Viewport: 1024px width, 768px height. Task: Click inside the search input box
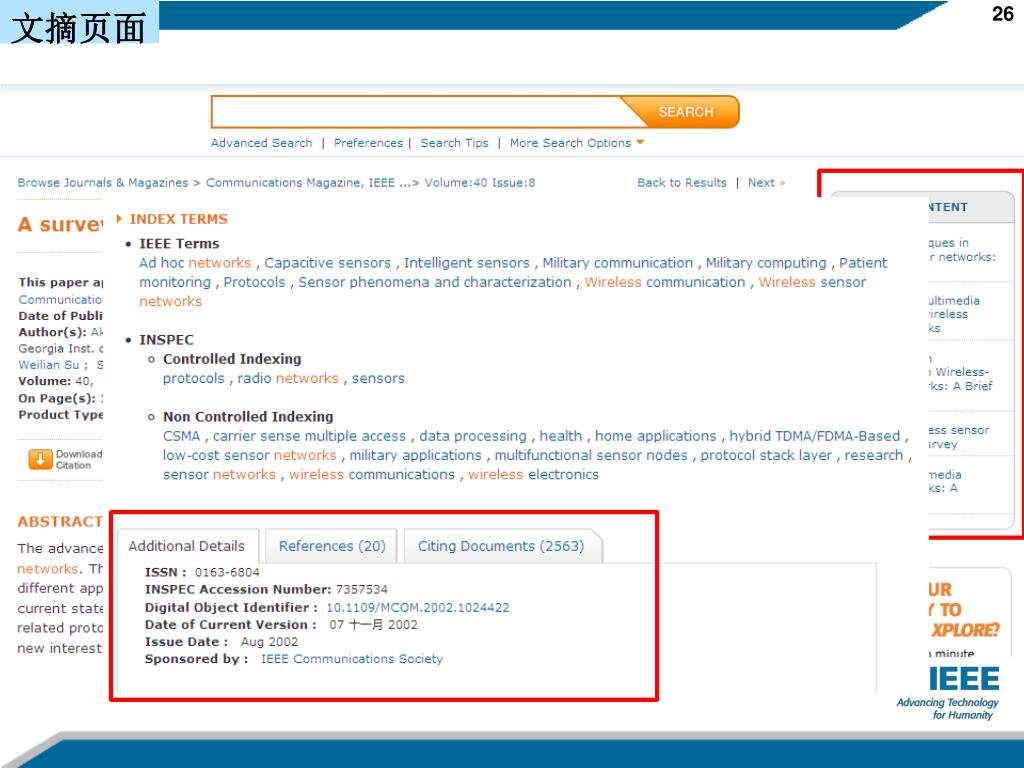418,112
